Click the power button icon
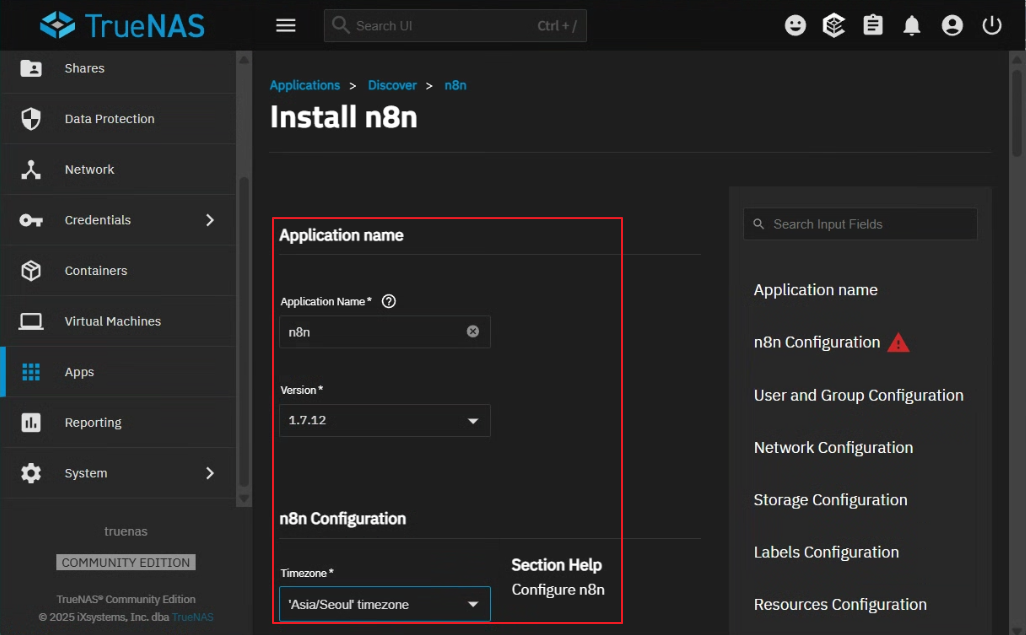 [991, 26]
